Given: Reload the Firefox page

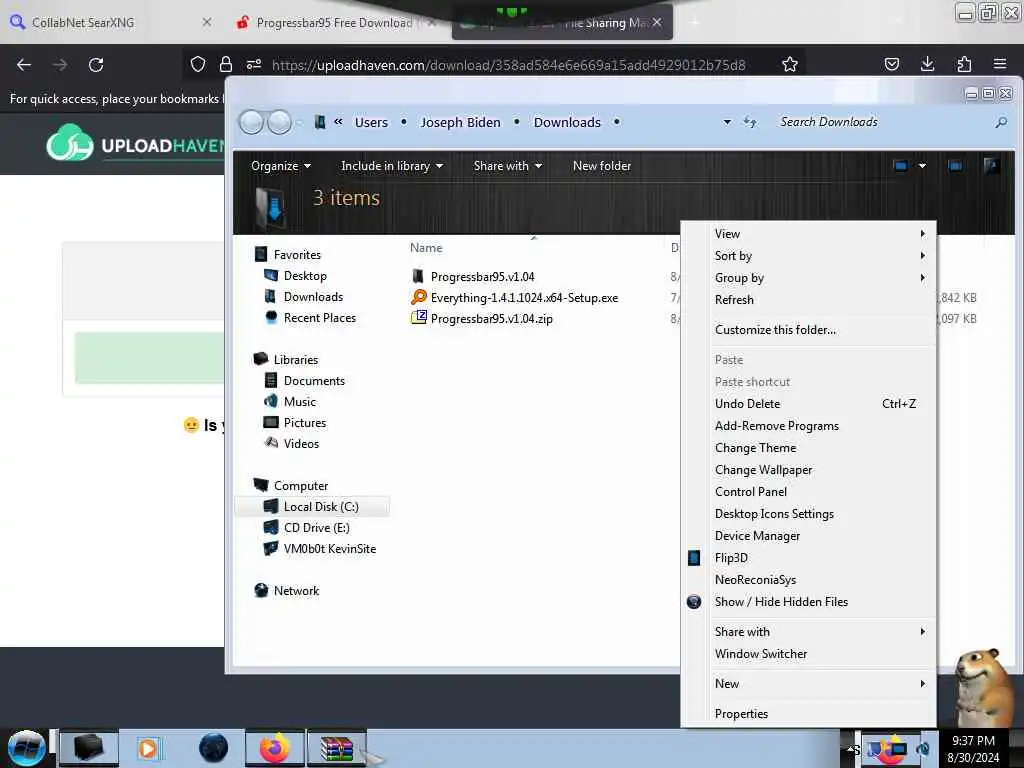Looking at the screenshot, I should 96,65.
